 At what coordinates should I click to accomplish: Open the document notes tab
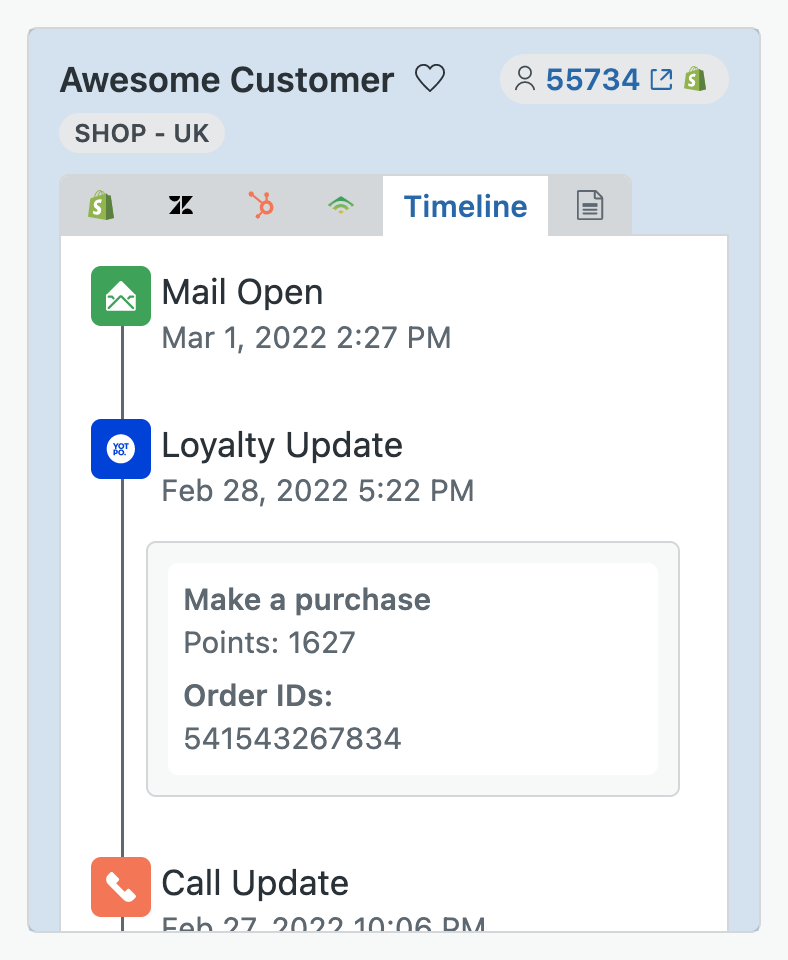590,205
